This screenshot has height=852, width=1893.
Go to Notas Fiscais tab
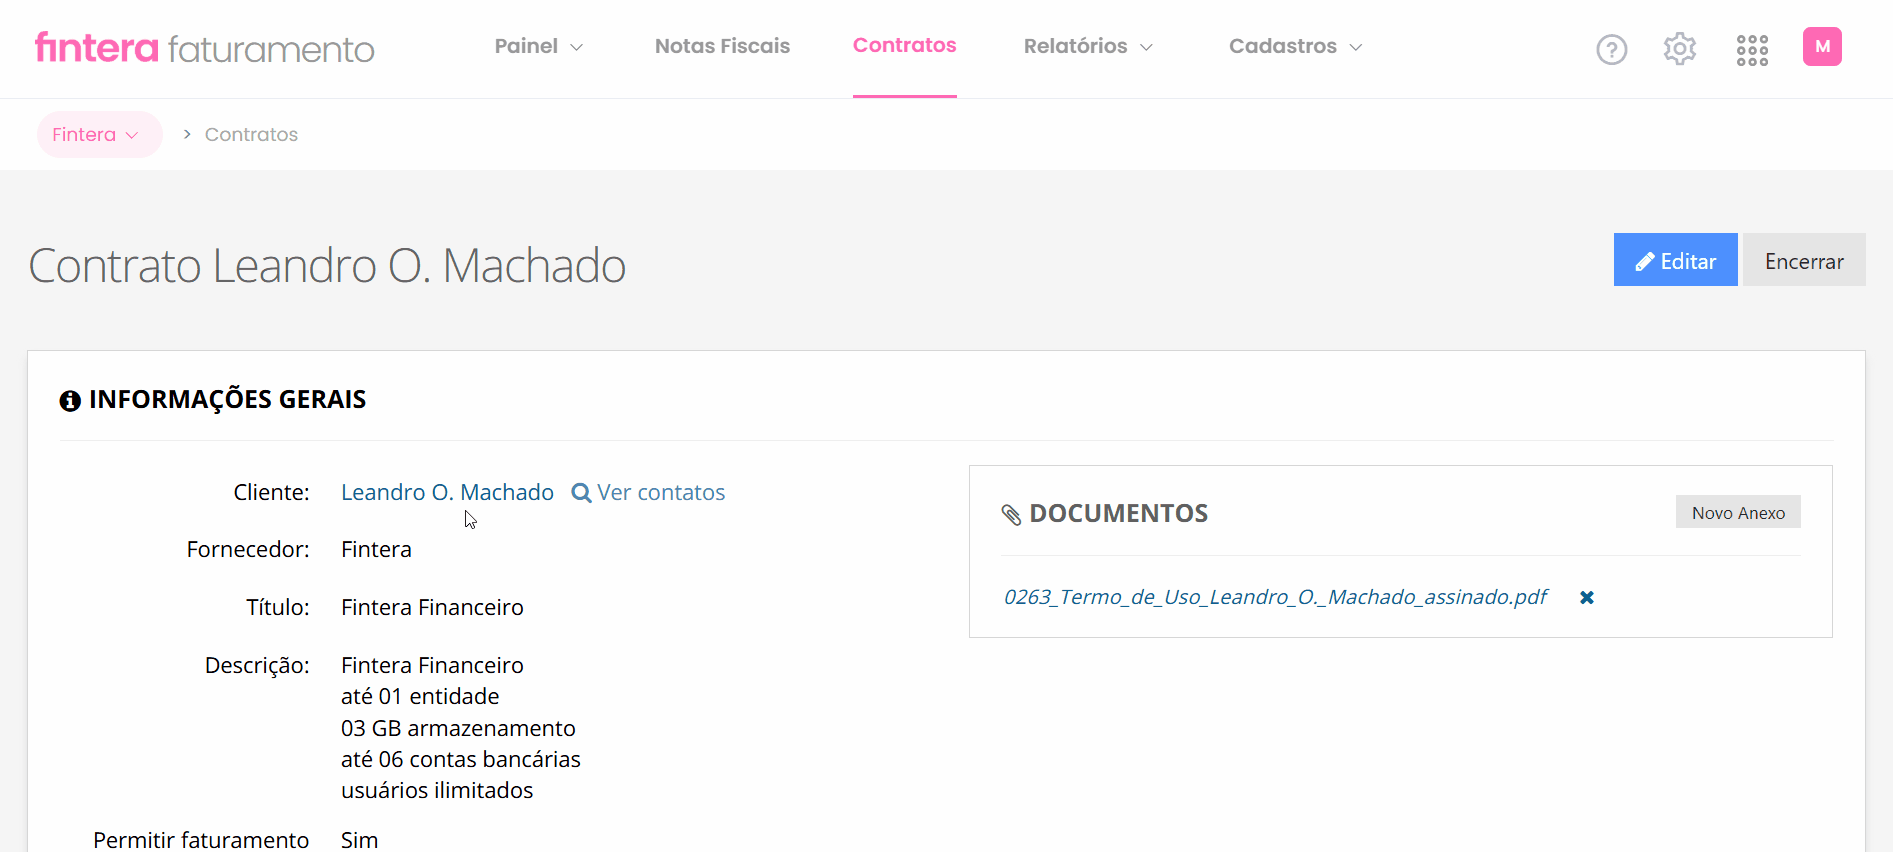coord(722,46)
